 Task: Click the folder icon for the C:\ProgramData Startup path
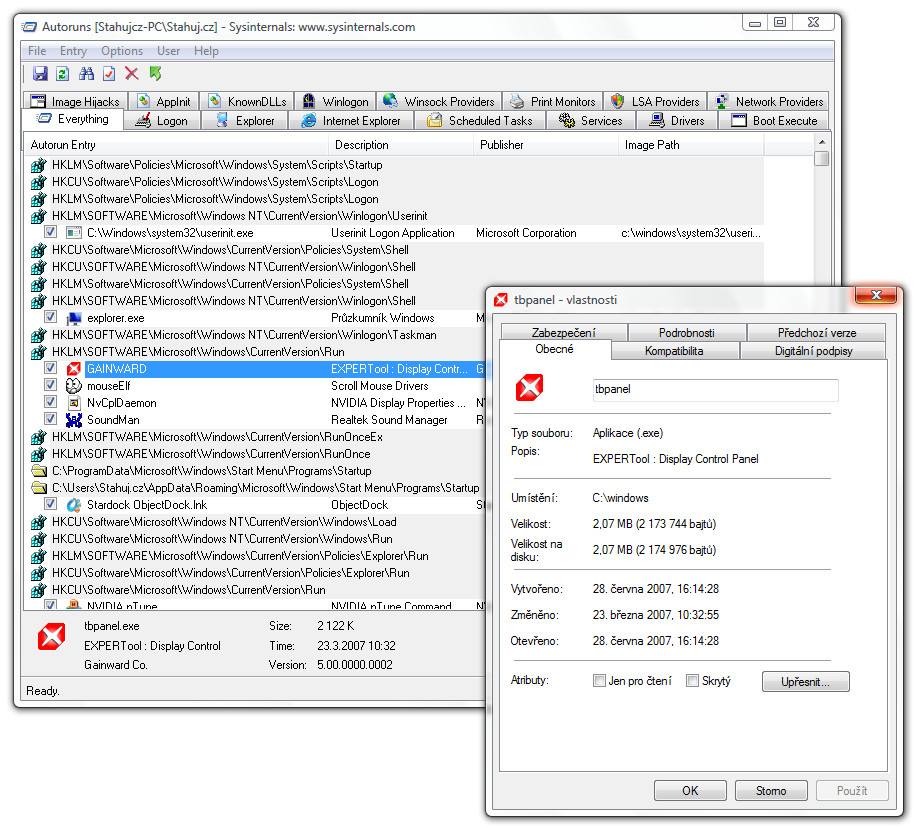tap(39, 471)
